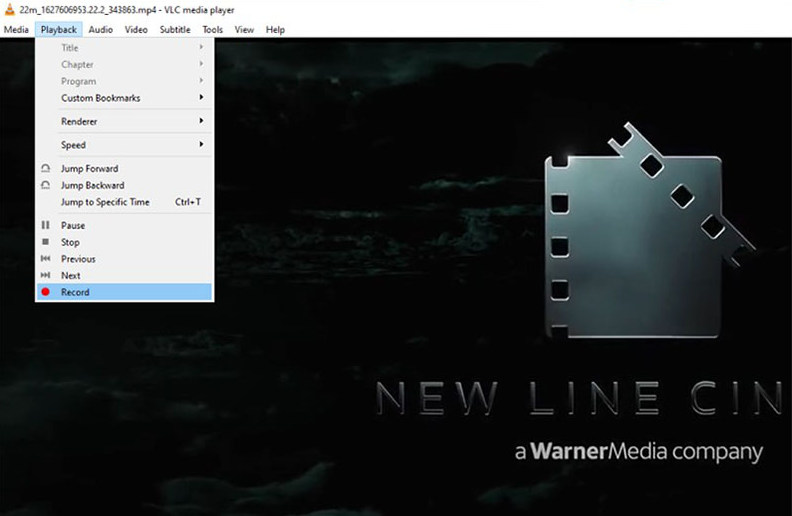Click the Next track icon

[45, 275]
